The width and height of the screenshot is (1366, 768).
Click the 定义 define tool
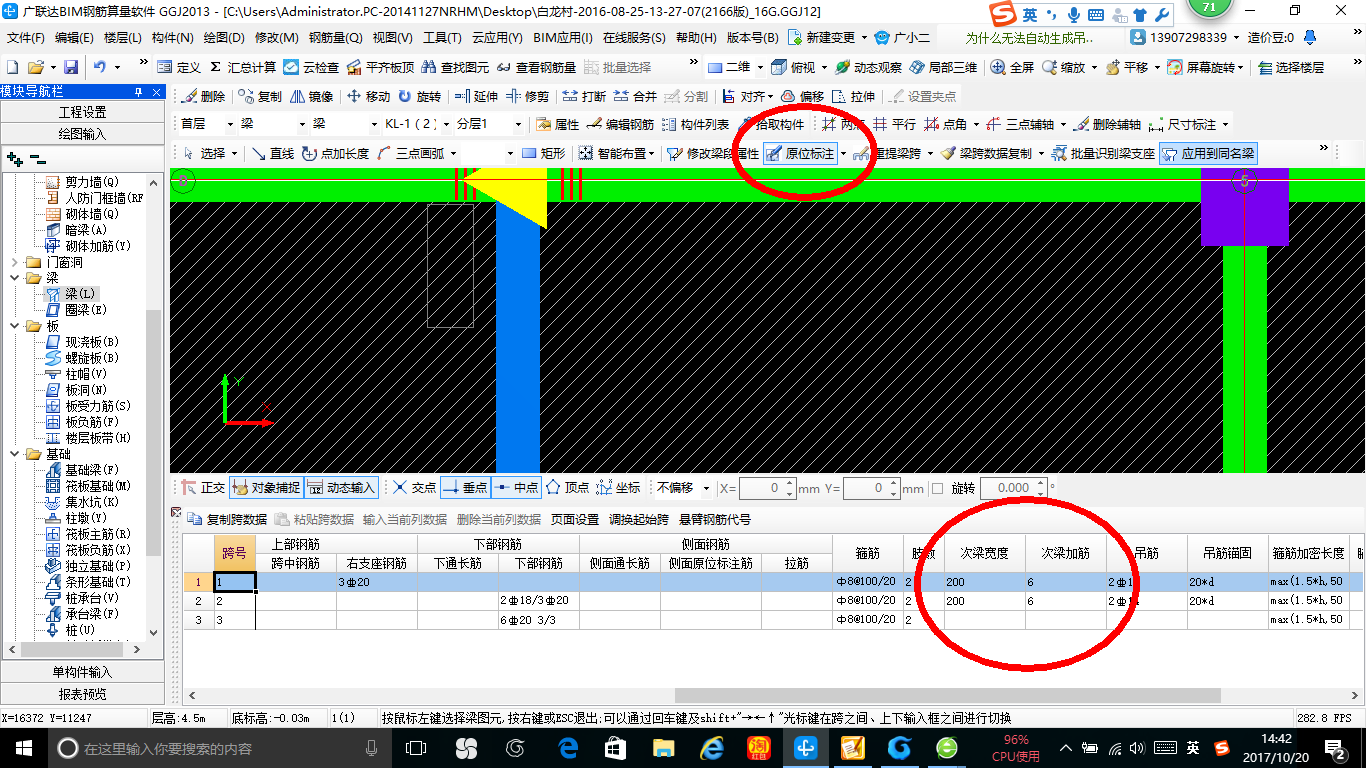[x=179, y=67]
